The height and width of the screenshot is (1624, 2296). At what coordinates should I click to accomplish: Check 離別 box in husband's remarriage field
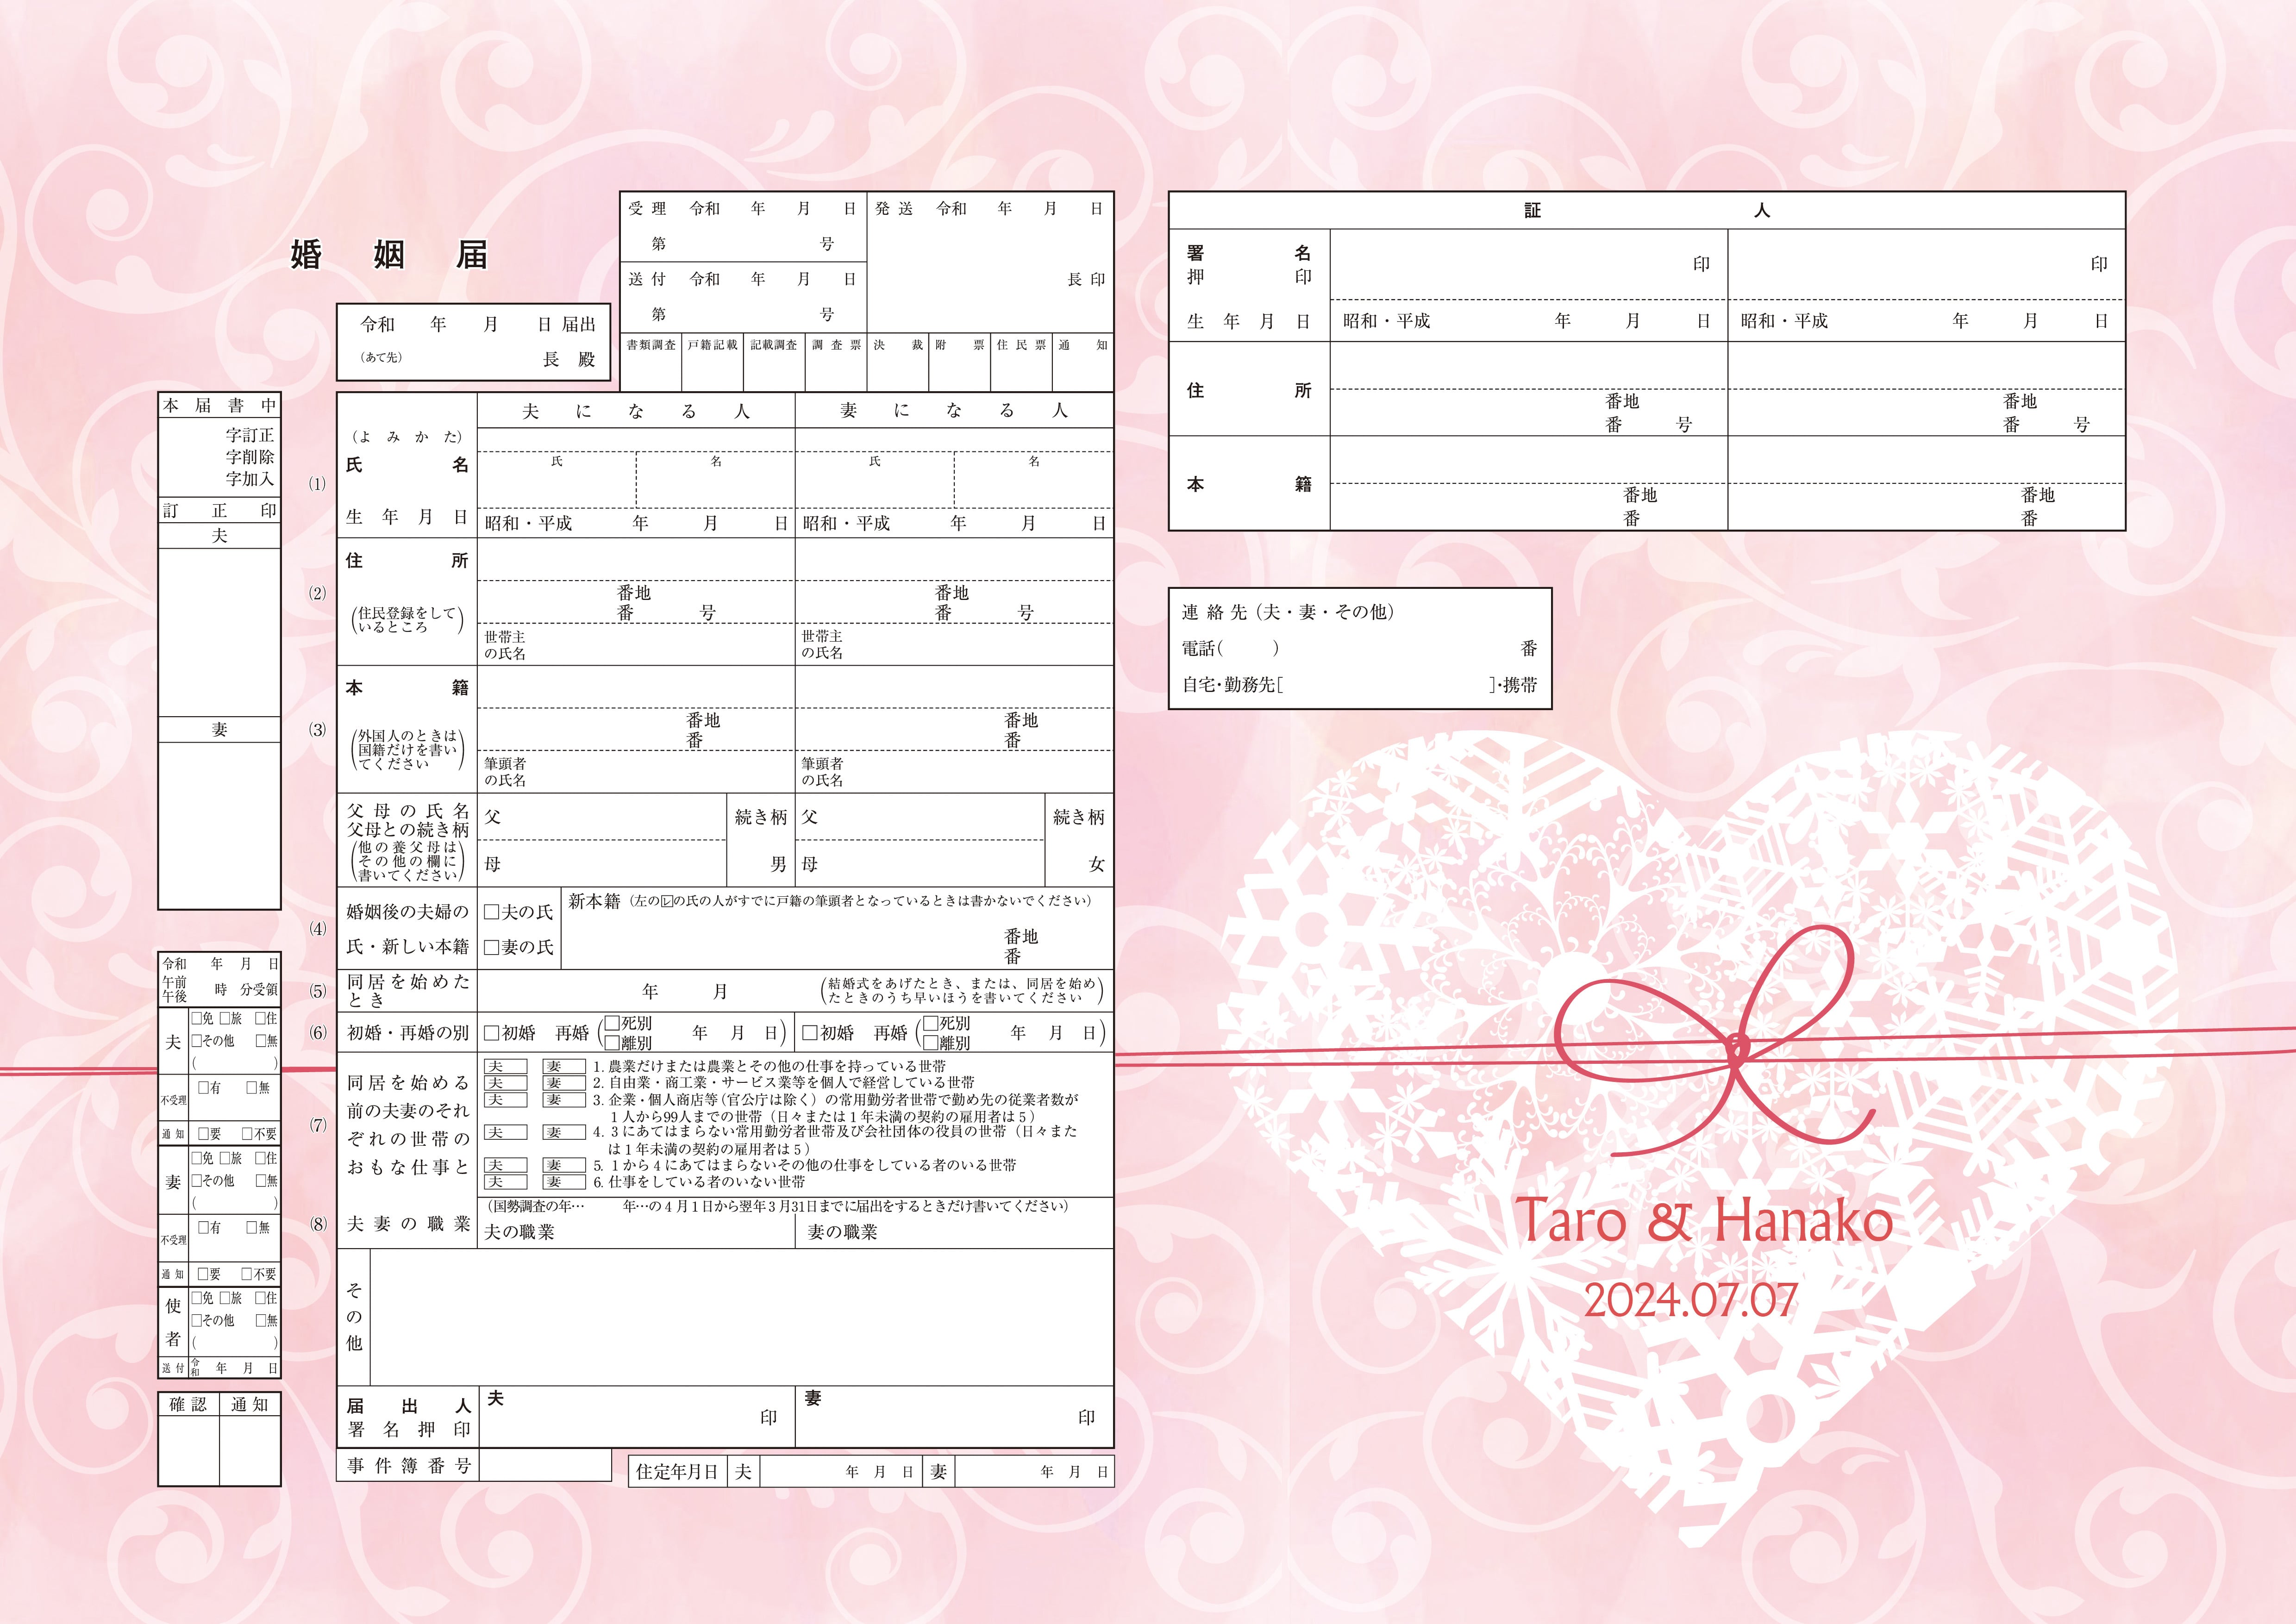612,1042
